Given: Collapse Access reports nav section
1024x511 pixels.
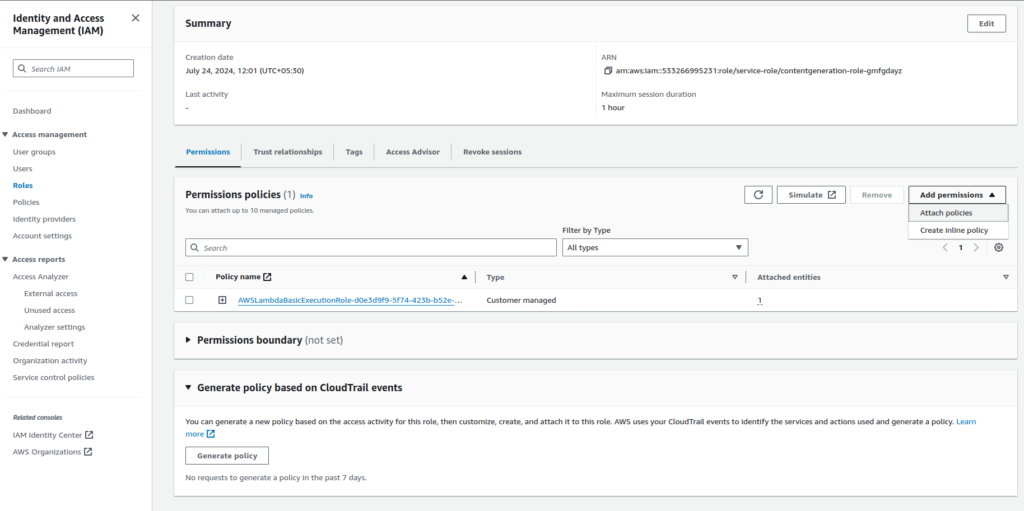Looking at the screenshot, I should pos(5,259).
